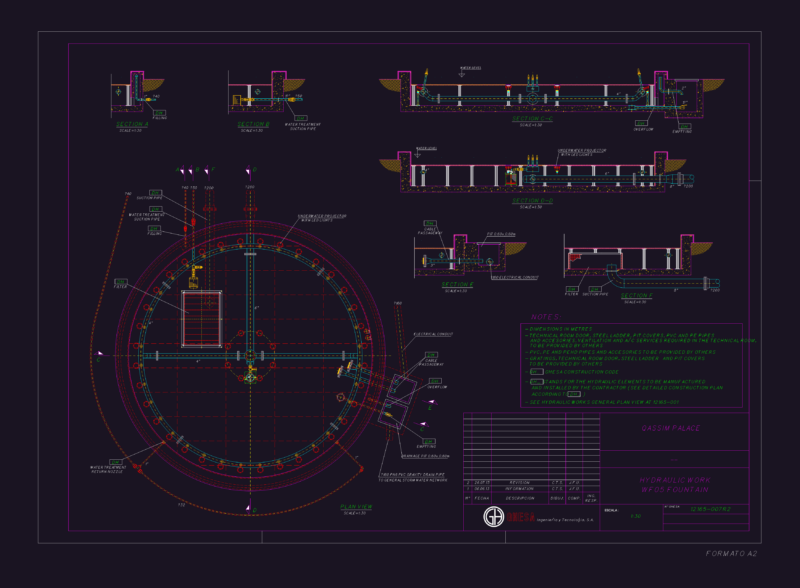Click the SECTION C-C title label
Image resolution: width=800 pixels, height=588 pixels.
tap(532, 118)
